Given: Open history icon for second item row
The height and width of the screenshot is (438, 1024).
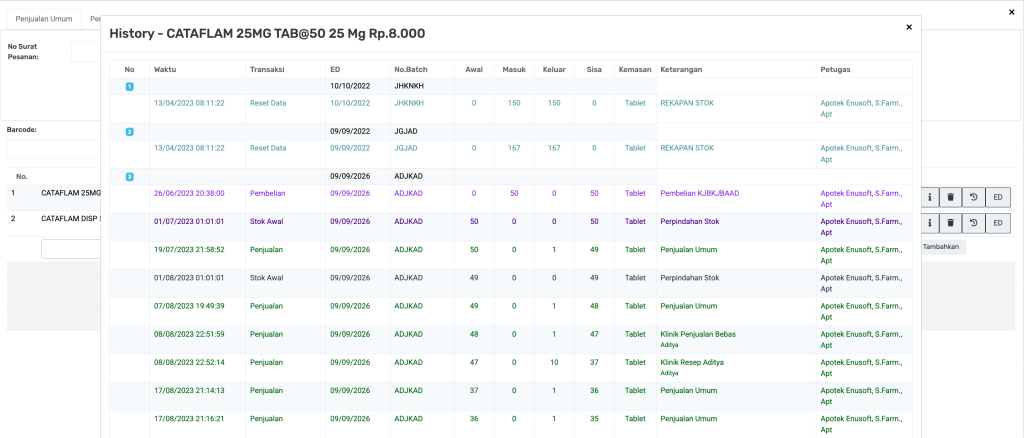Looking at the screenshot, I should point(974,223).
